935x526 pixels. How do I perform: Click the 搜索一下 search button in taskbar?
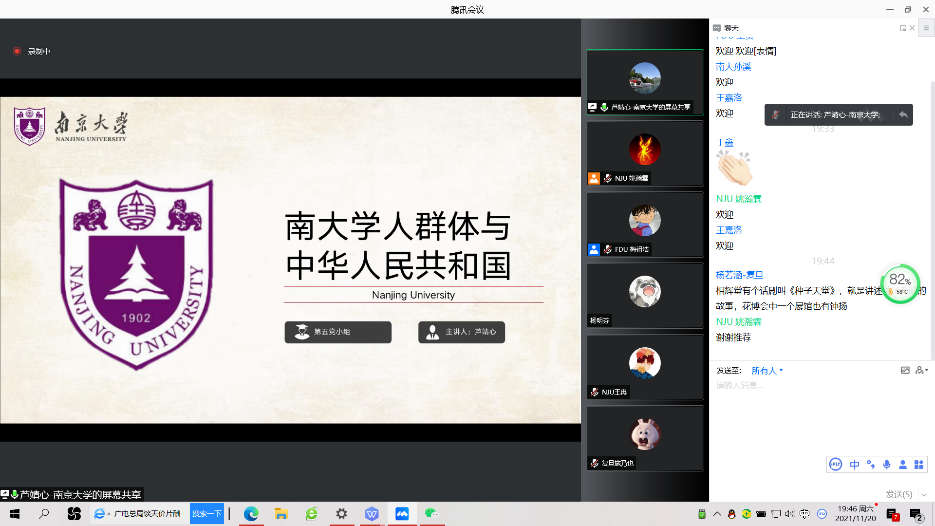click(x=207, y=514)
